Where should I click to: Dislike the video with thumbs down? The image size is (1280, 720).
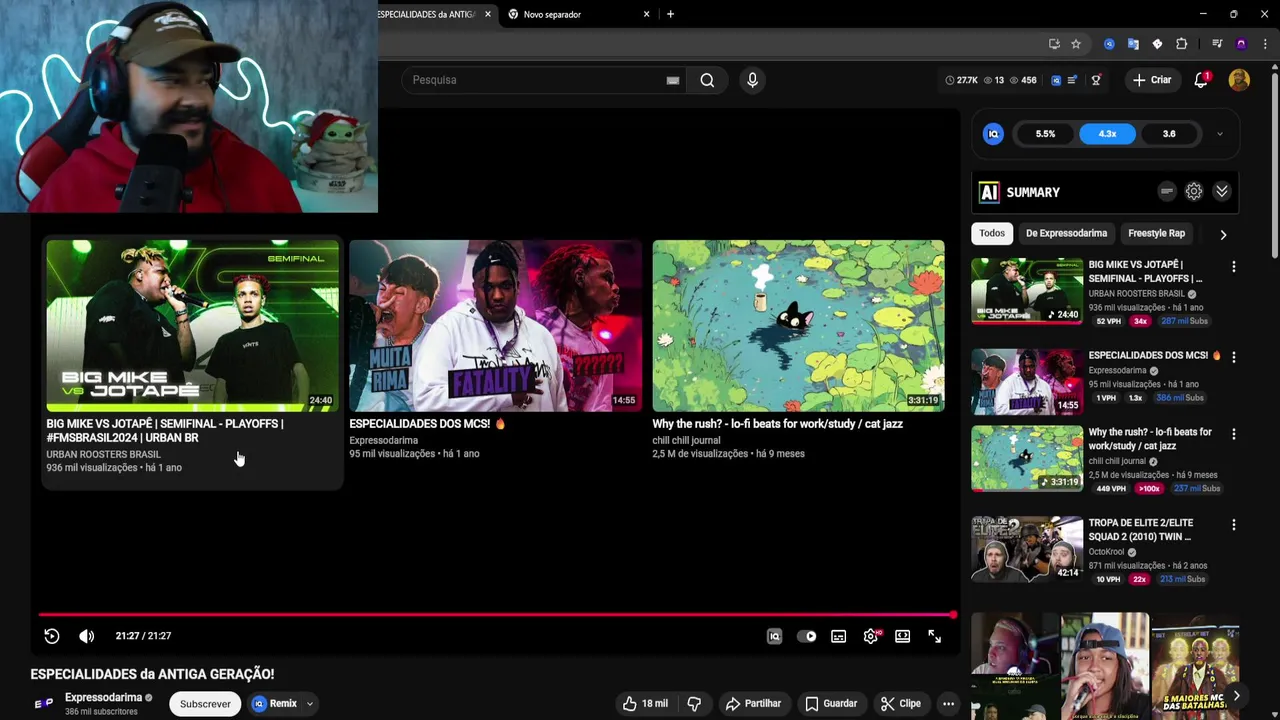(x=694, y=704)
